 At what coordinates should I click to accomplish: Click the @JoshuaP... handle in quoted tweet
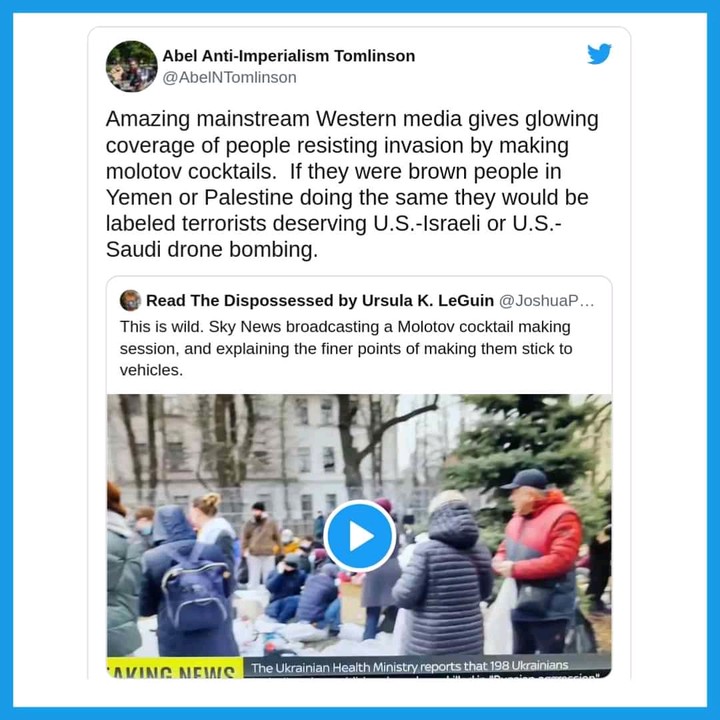click(x=546, y=301)
